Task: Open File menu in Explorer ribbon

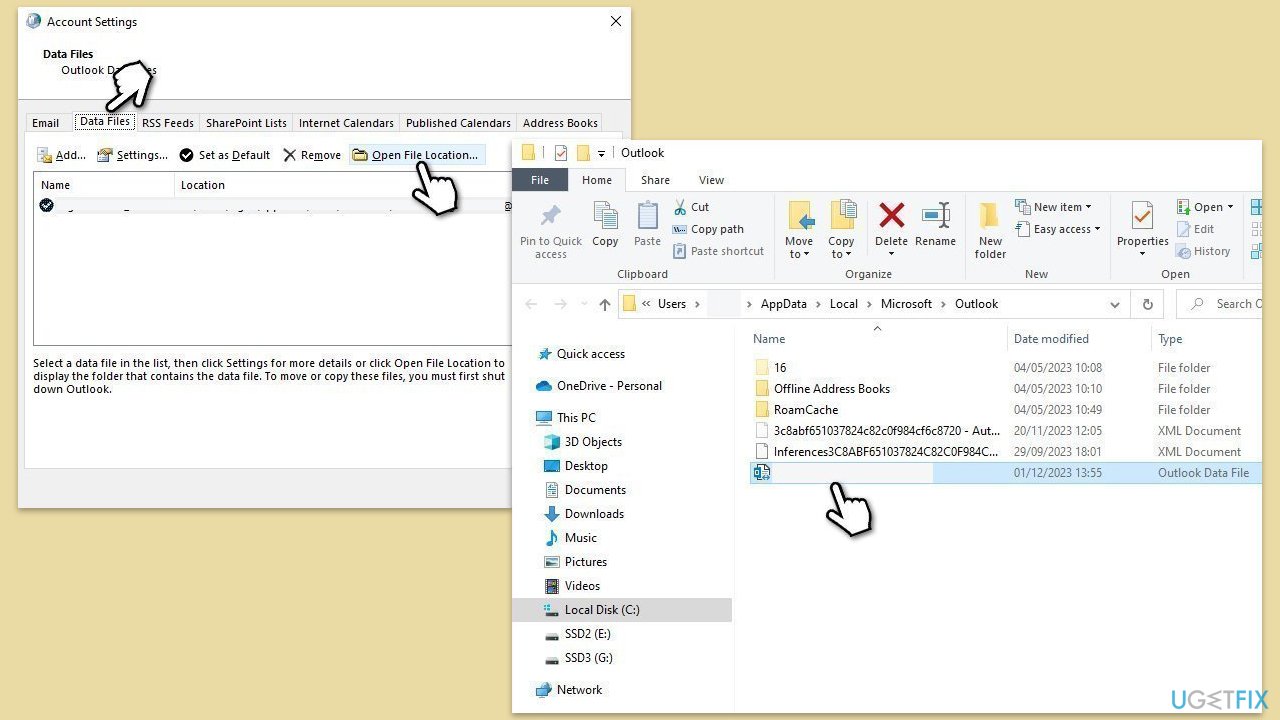Action: tap(540, 180)
